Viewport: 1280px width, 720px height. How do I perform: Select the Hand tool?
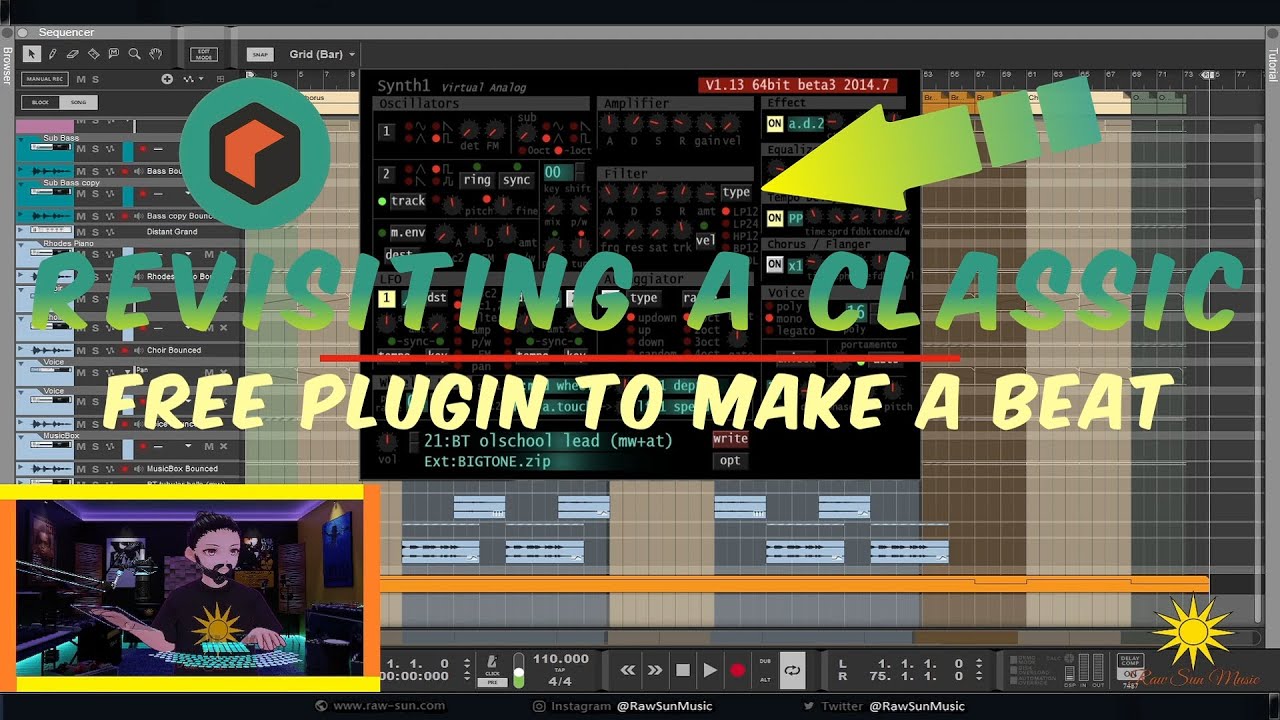[156, 54]
